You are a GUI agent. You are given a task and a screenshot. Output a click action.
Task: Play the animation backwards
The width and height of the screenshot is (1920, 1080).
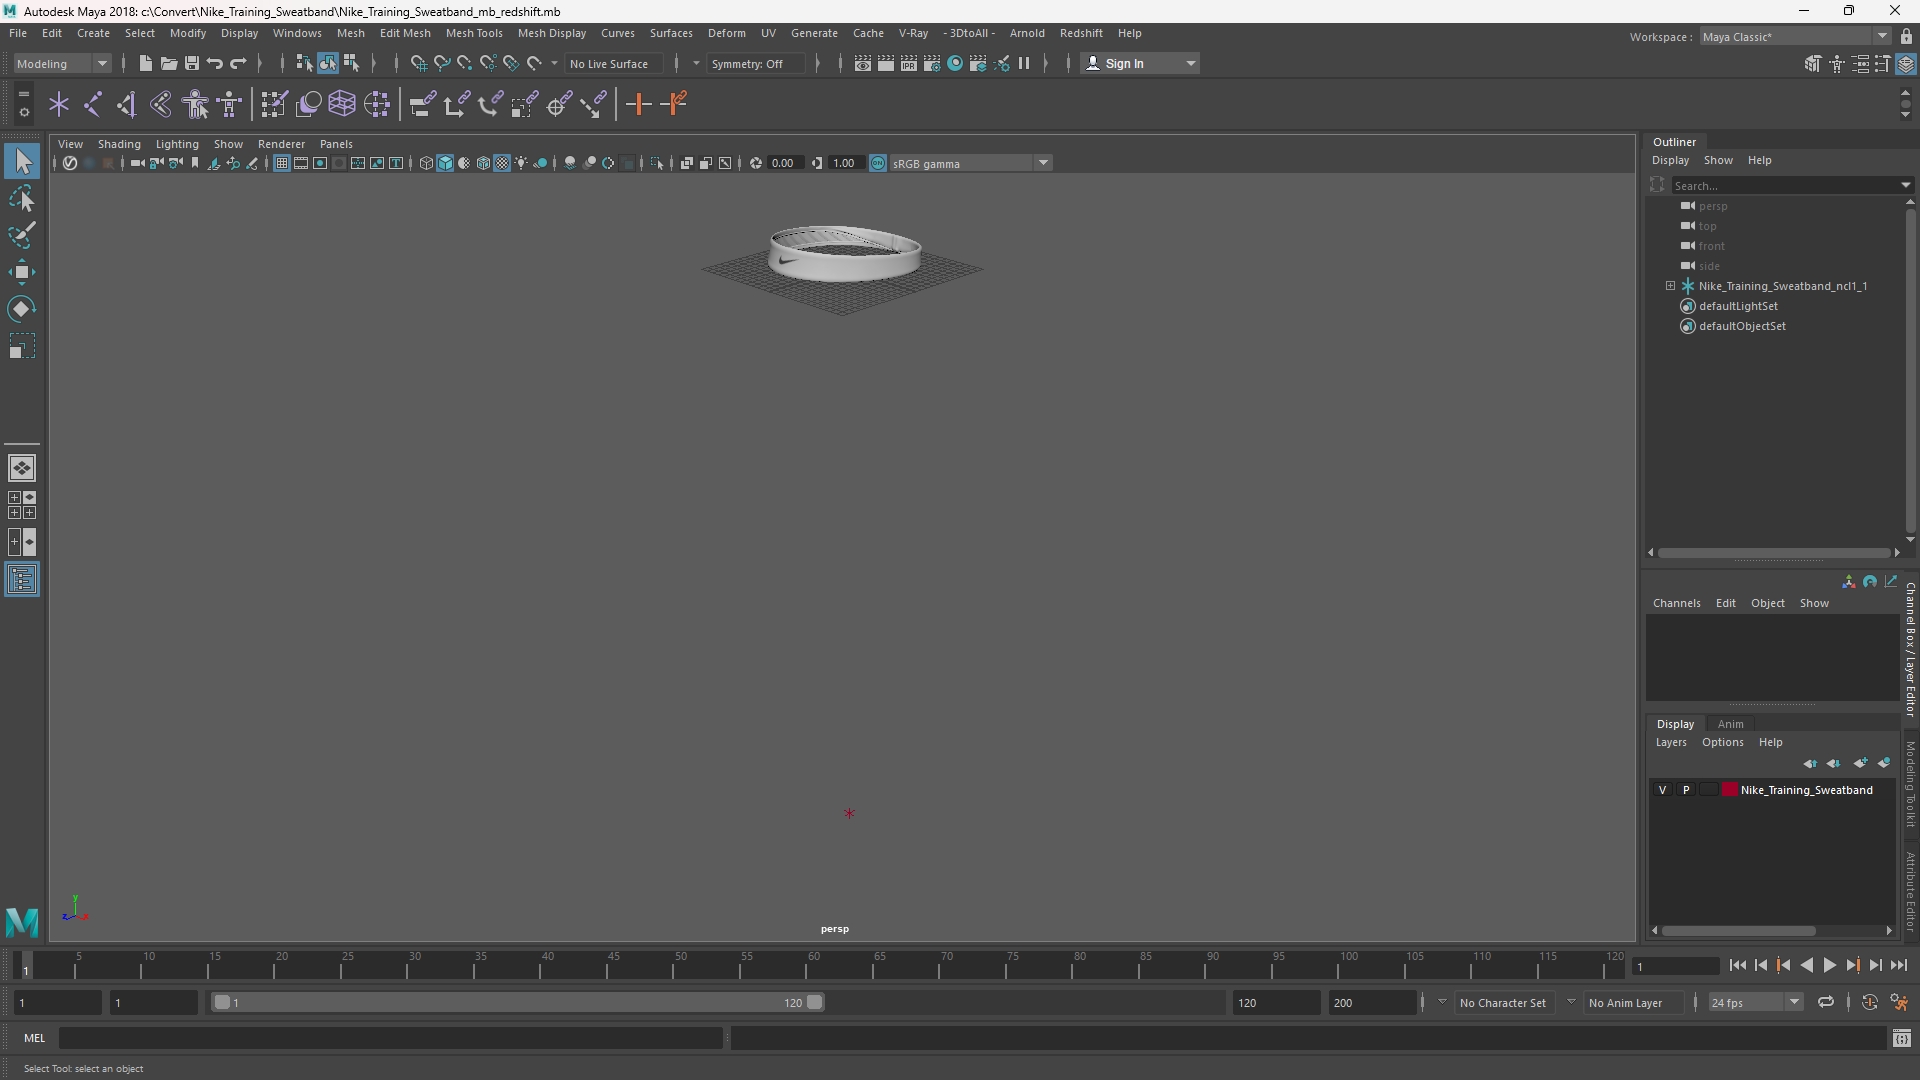pyautogui.click(x=1806, y=966)
